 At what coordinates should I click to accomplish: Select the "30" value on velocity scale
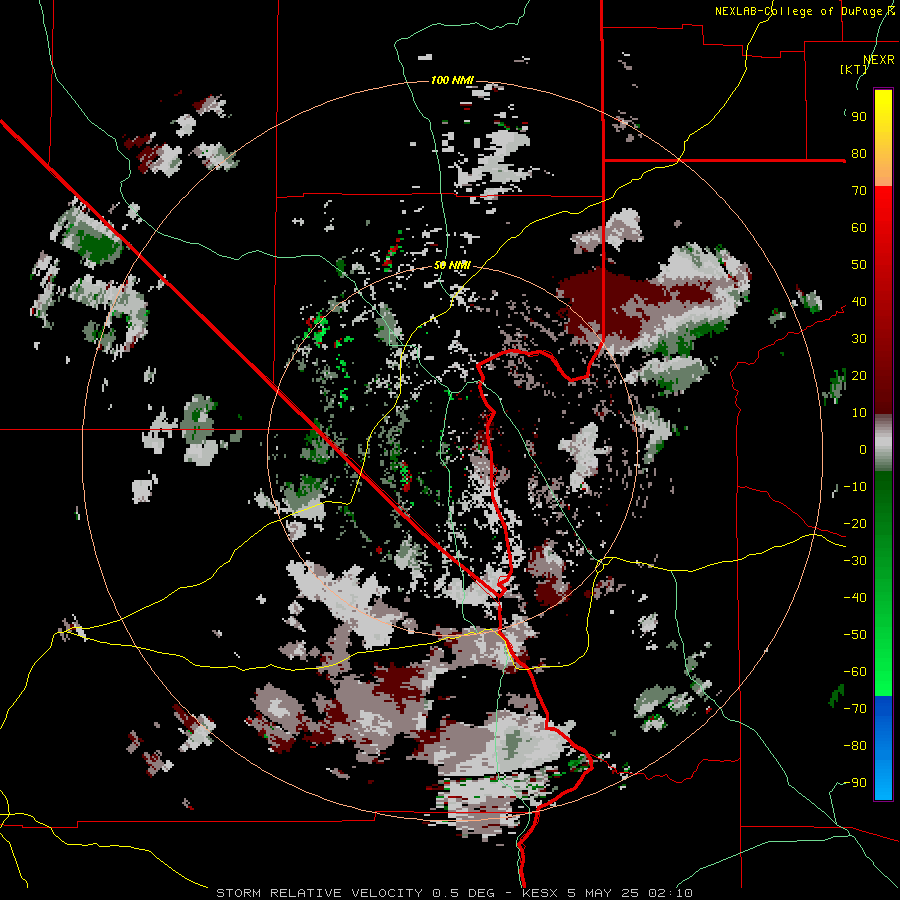tap(859, 339)
